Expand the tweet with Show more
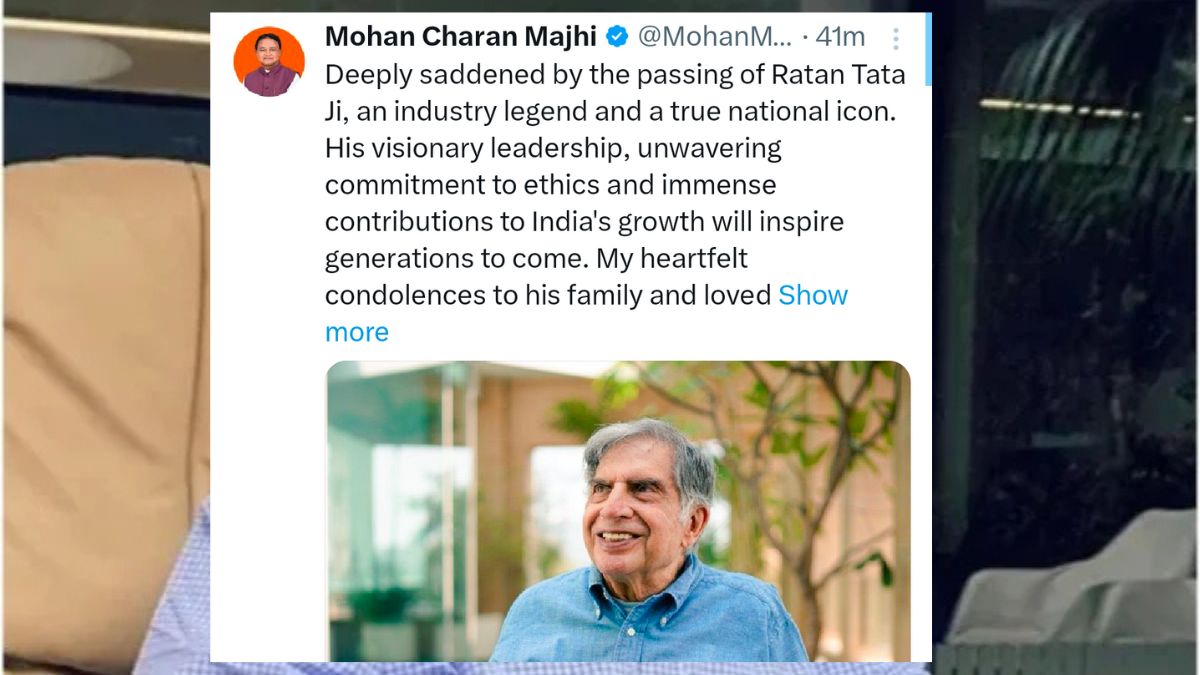The height and width of the screenshot is (675, 1200). point(812,296)
